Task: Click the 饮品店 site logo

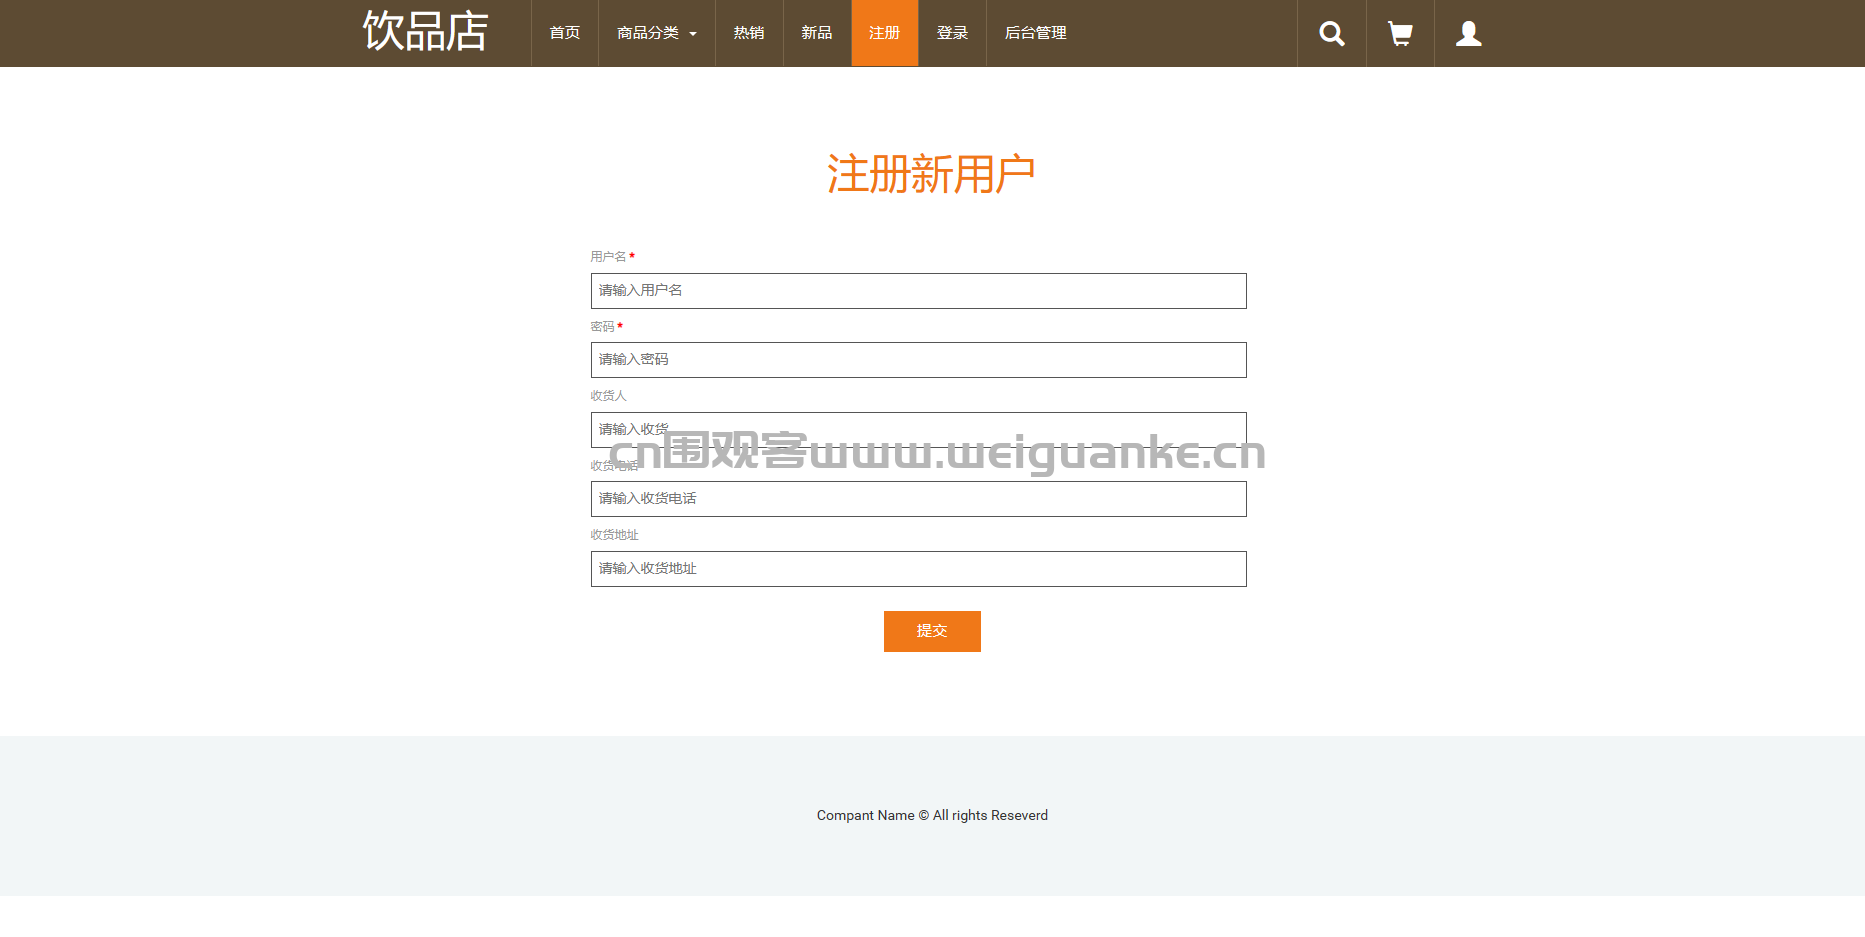Action: tap(425, 32)
